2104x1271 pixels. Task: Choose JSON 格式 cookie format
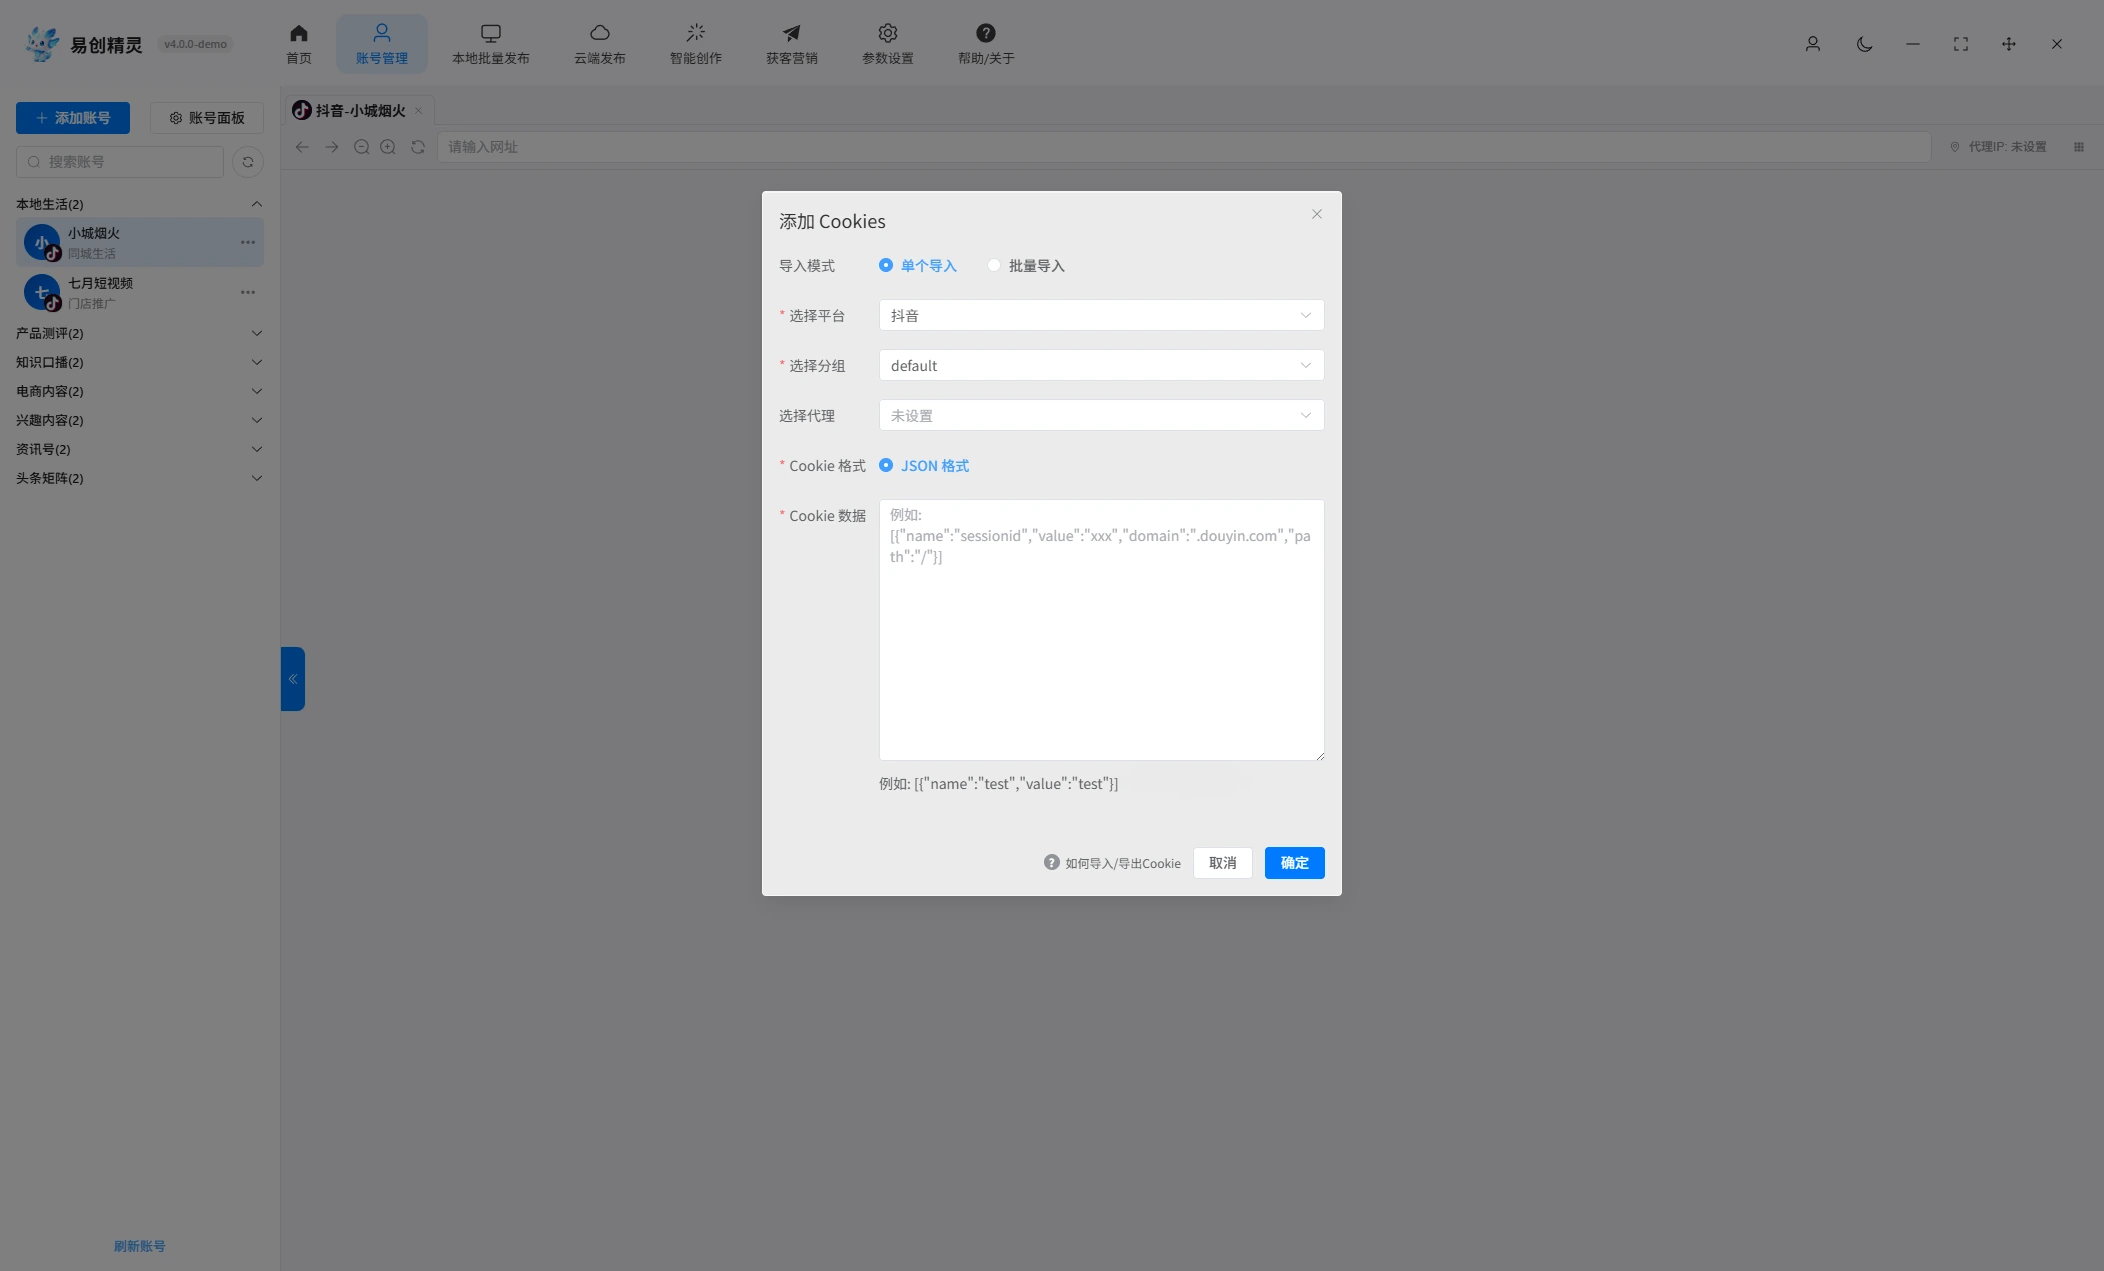click(x=924, y=466)
